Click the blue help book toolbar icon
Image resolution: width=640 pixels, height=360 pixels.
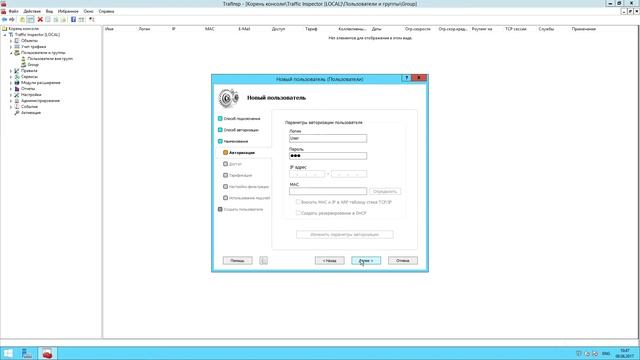pyautogui.click(x=73, y=20)
